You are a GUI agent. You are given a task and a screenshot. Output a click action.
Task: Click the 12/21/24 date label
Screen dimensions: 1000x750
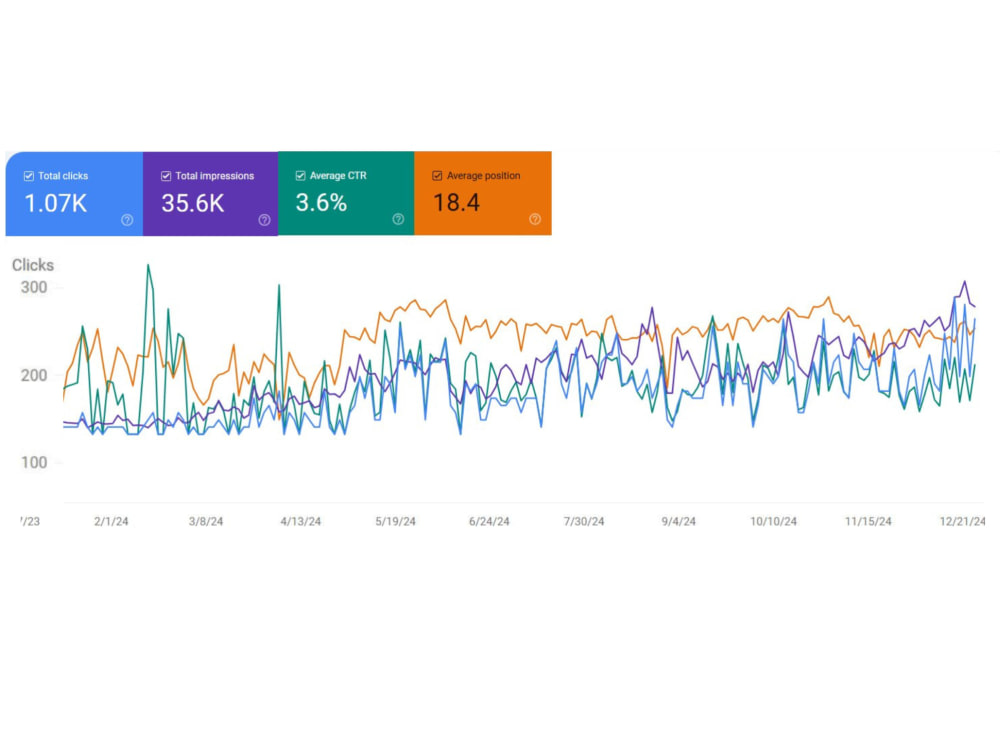point(962,522)
